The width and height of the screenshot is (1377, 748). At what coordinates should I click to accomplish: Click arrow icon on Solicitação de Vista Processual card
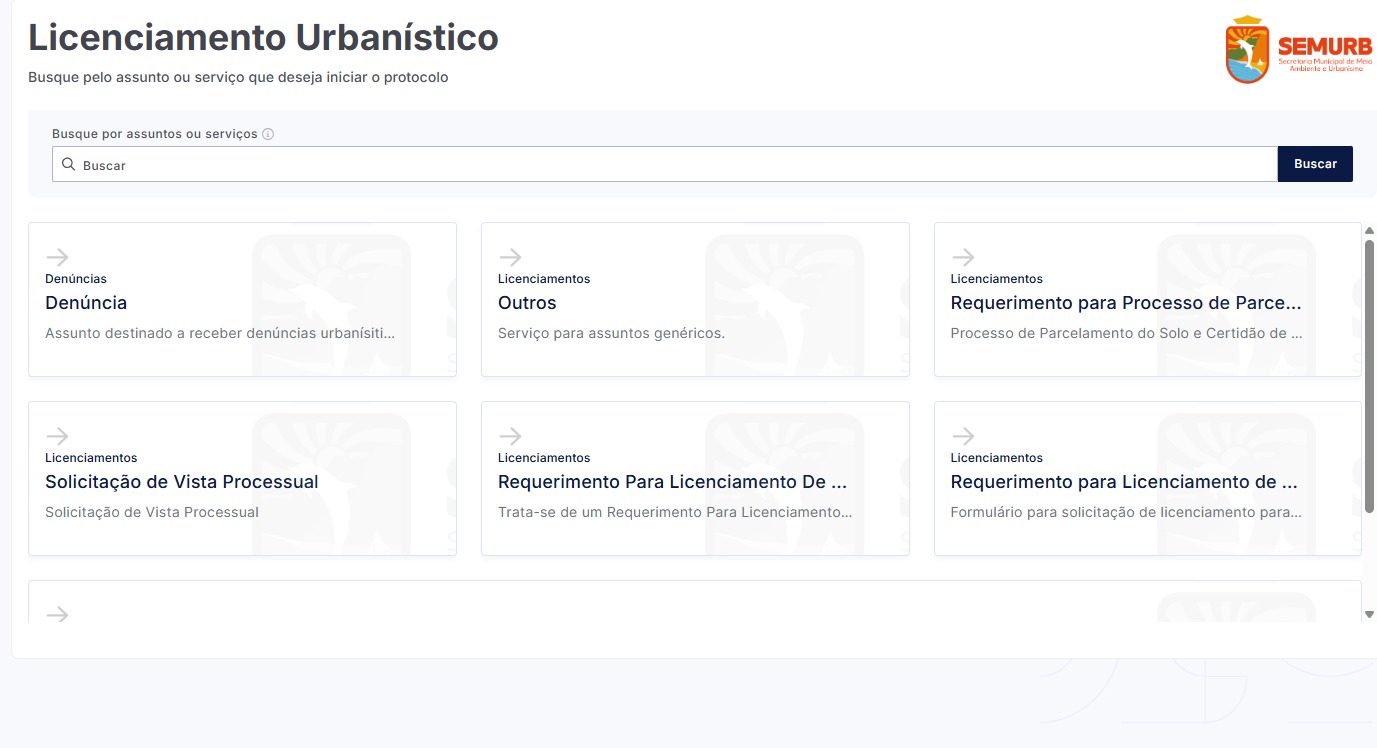tap(57, 436)
